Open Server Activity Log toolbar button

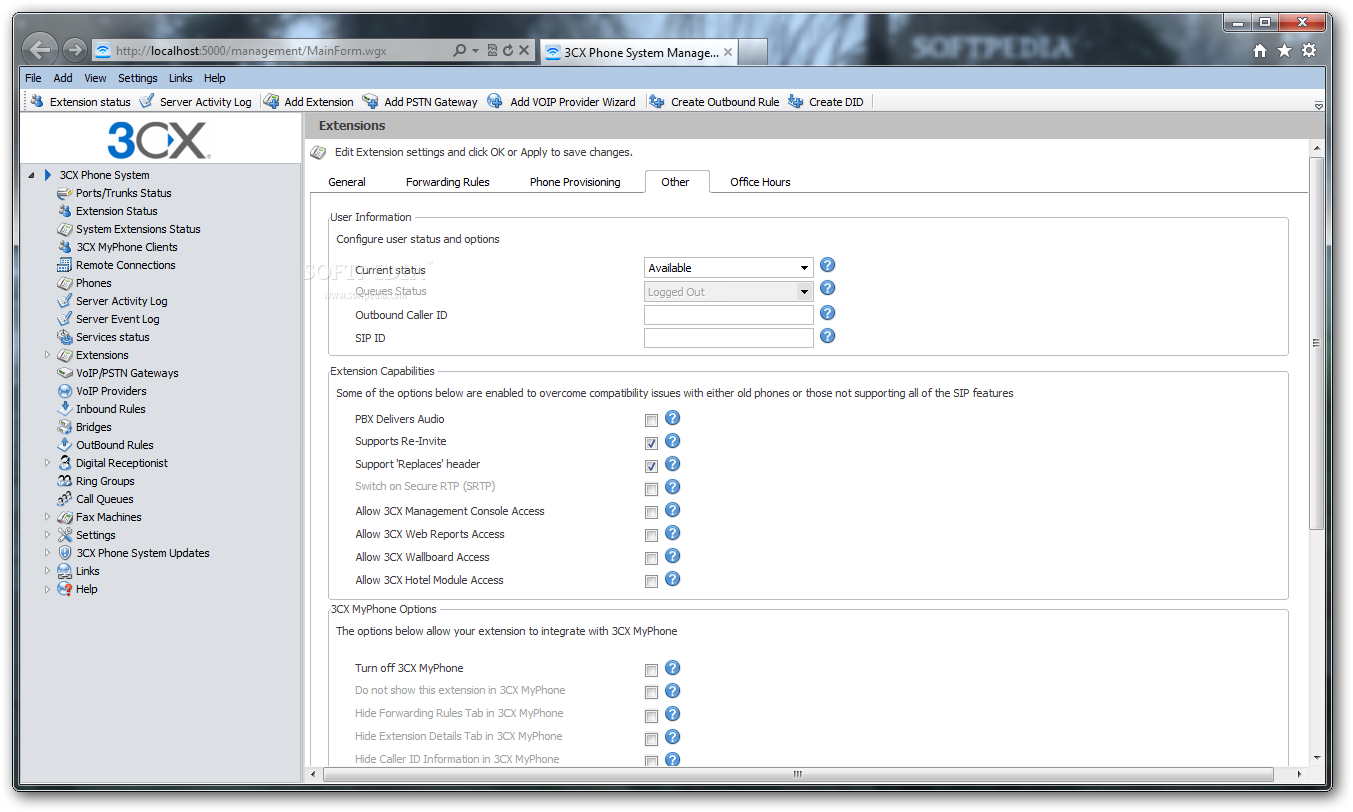[195, 102]
